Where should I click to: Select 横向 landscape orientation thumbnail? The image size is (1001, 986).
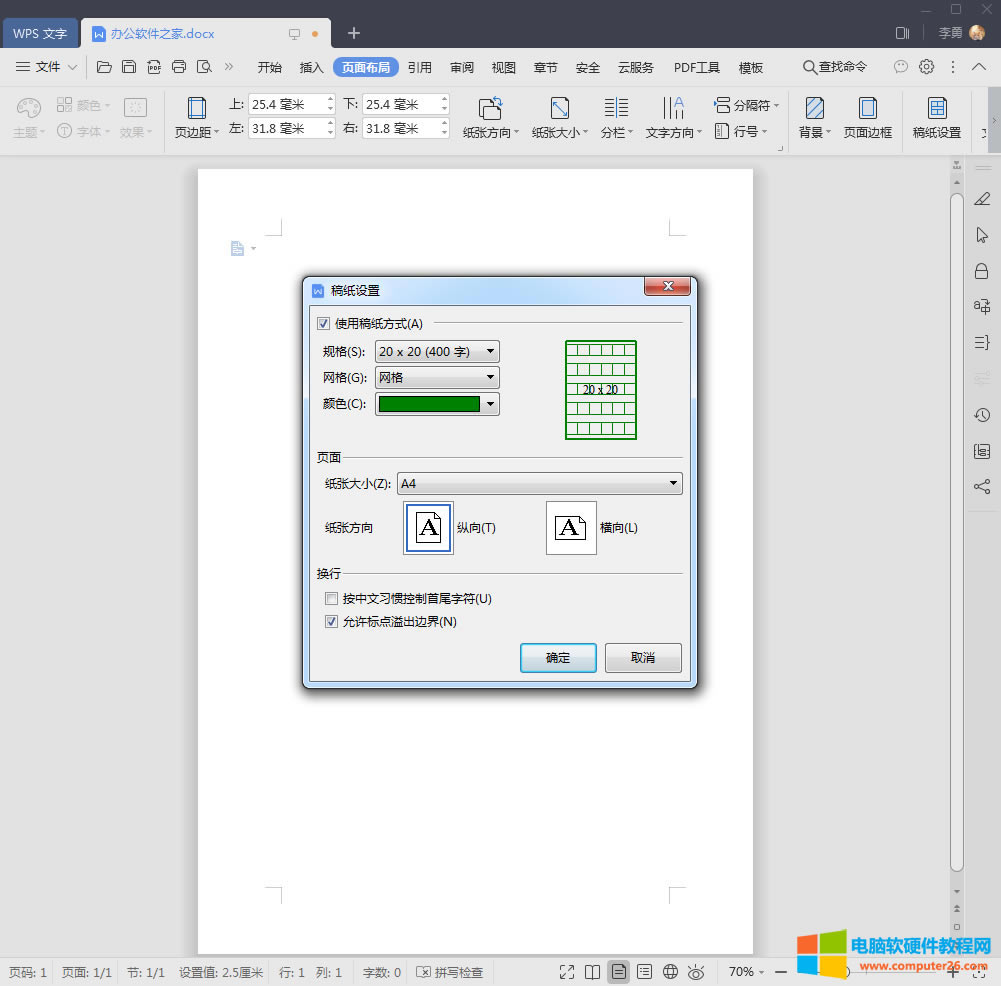coord(571,528)
